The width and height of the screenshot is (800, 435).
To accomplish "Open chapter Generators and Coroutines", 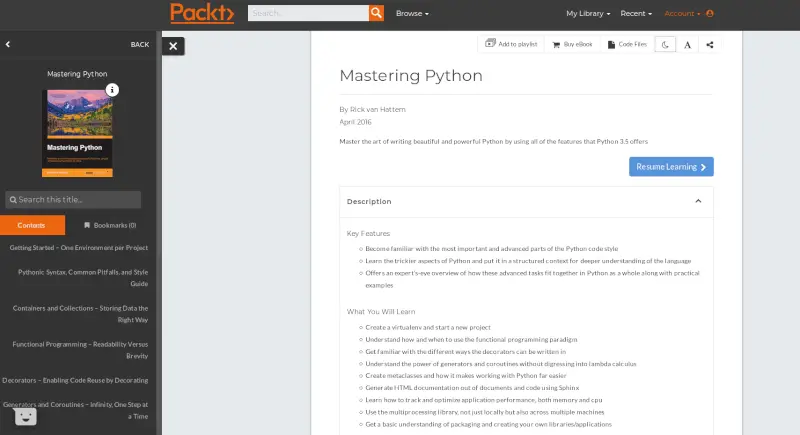I will pyautogui.click(x=76, y=411).
